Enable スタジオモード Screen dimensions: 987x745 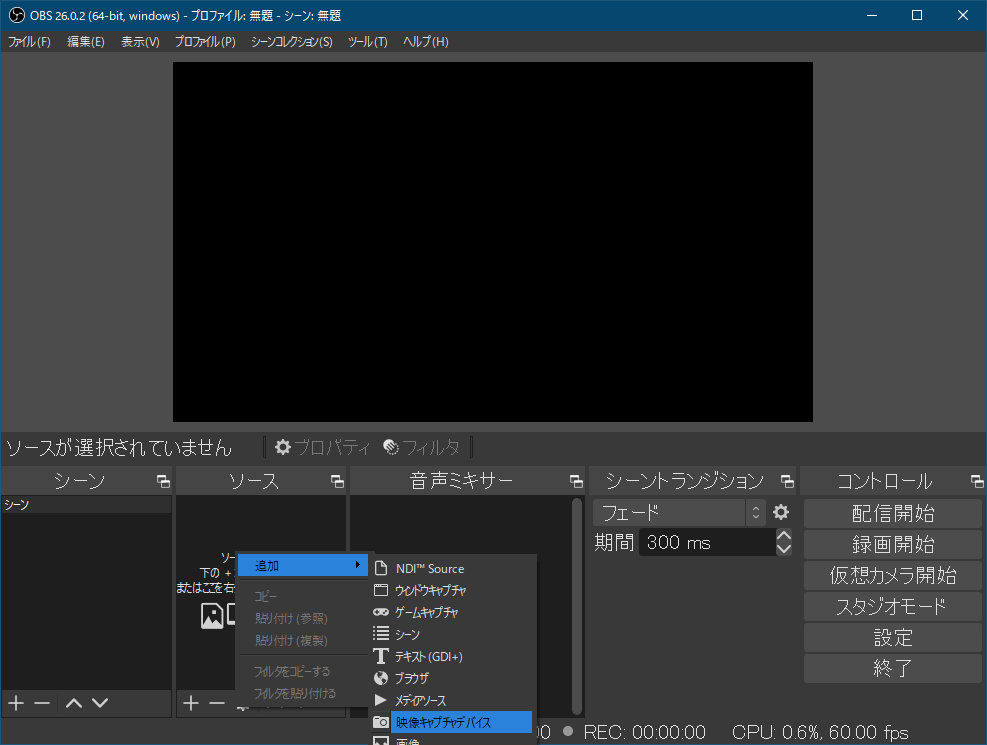(891, 606)
